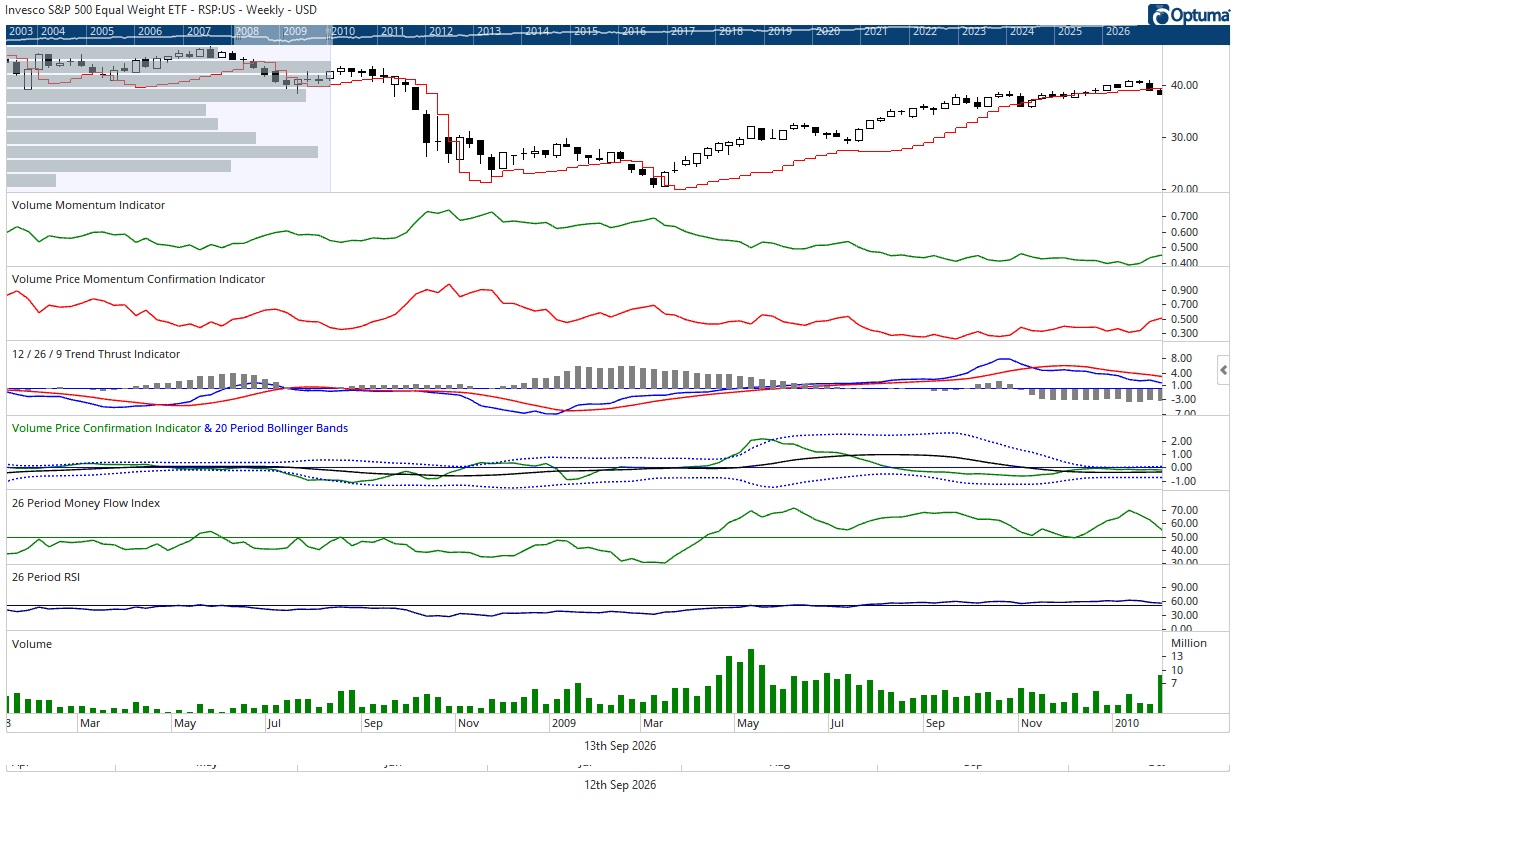Click the 26 Period RSI panel title
This screenshot has height=864, width=1536.
tap(46, 577)
